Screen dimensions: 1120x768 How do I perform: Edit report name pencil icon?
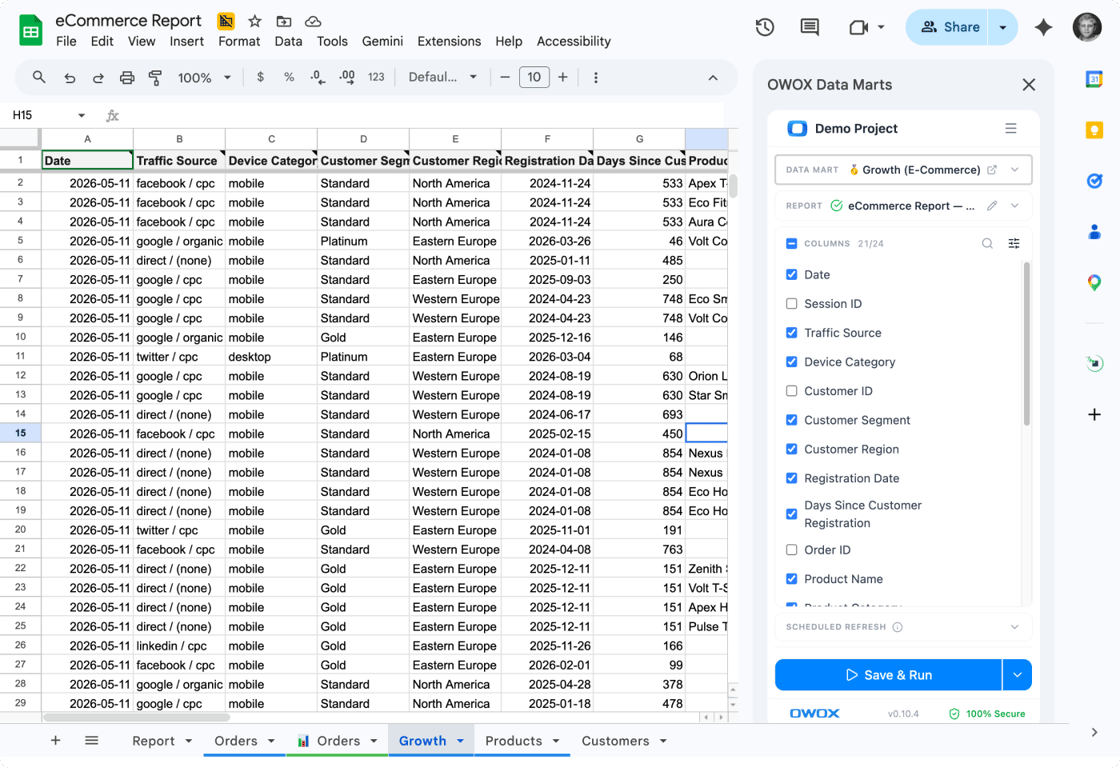pyautogui.click(x=991, y=206)
